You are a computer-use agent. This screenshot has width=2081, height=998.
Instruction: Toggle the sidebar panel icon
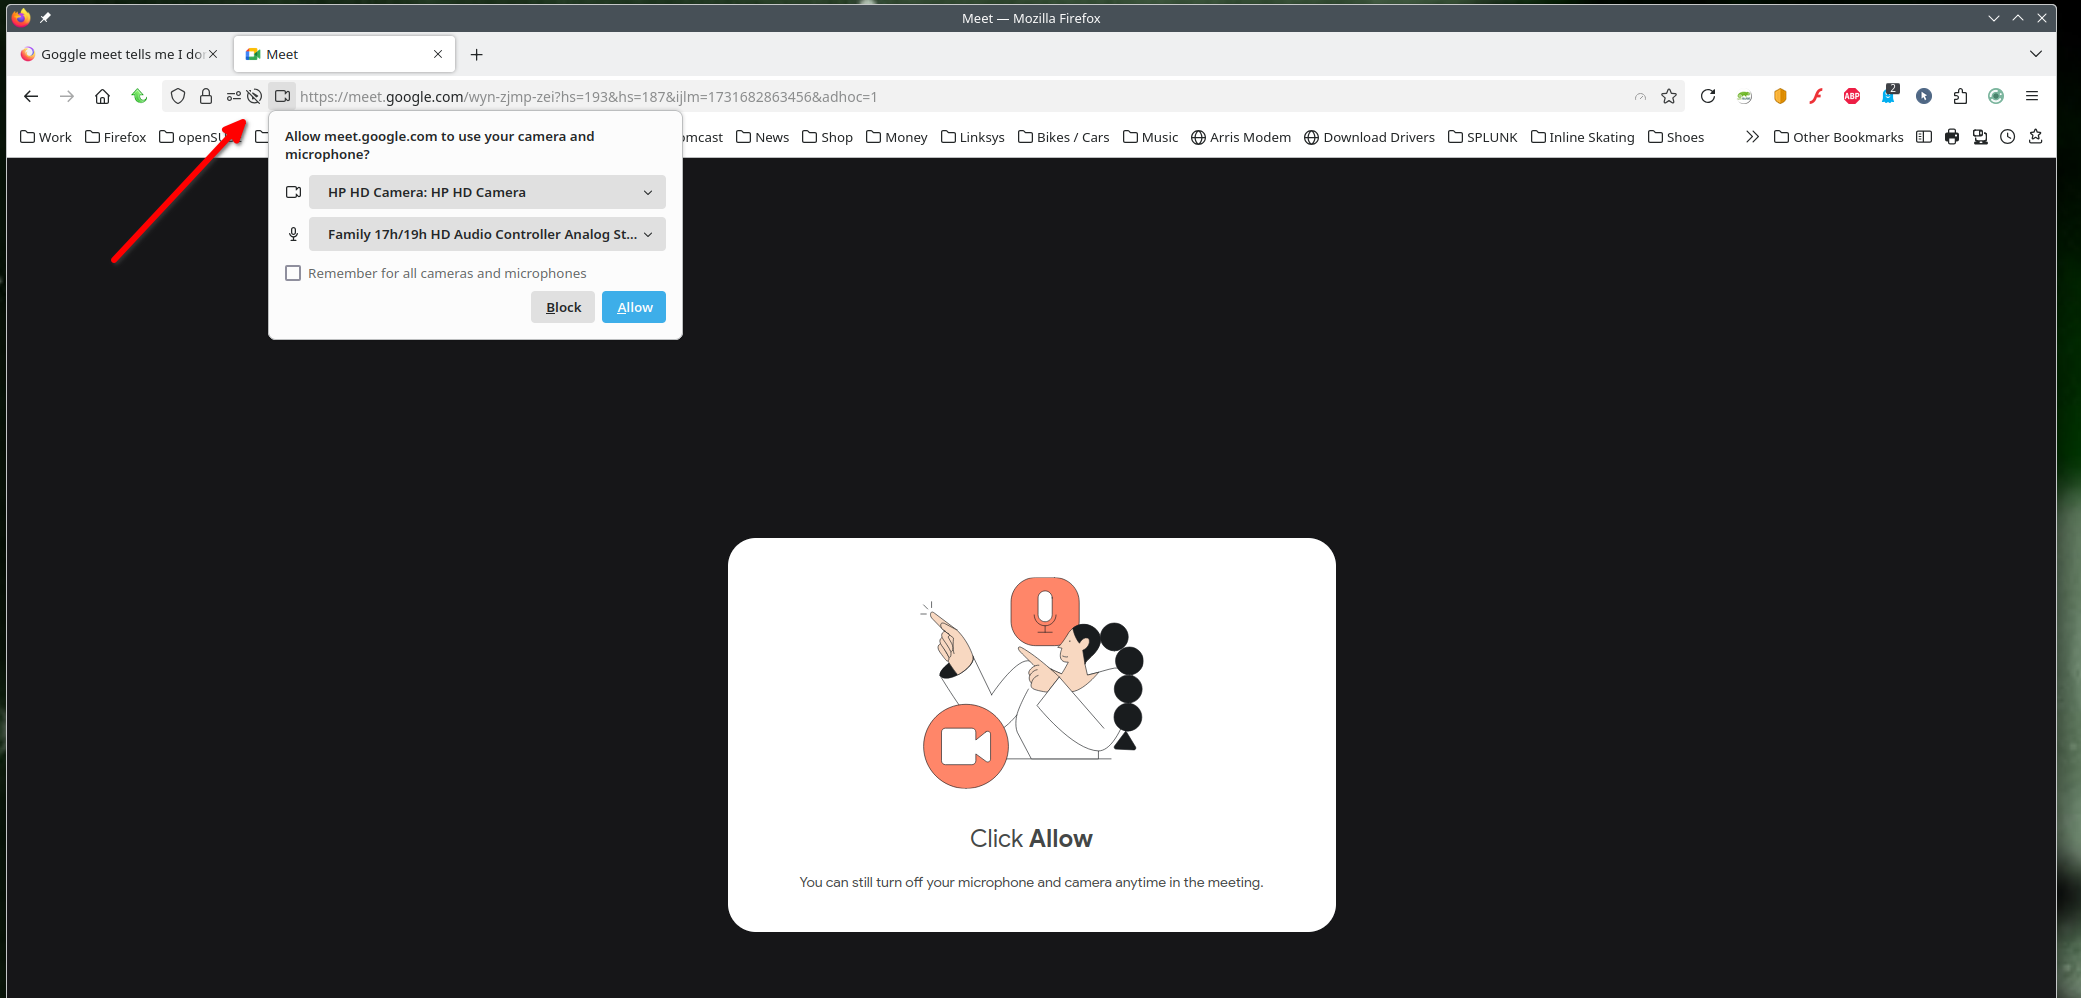pyautogui.click(x=1924, y=137)
